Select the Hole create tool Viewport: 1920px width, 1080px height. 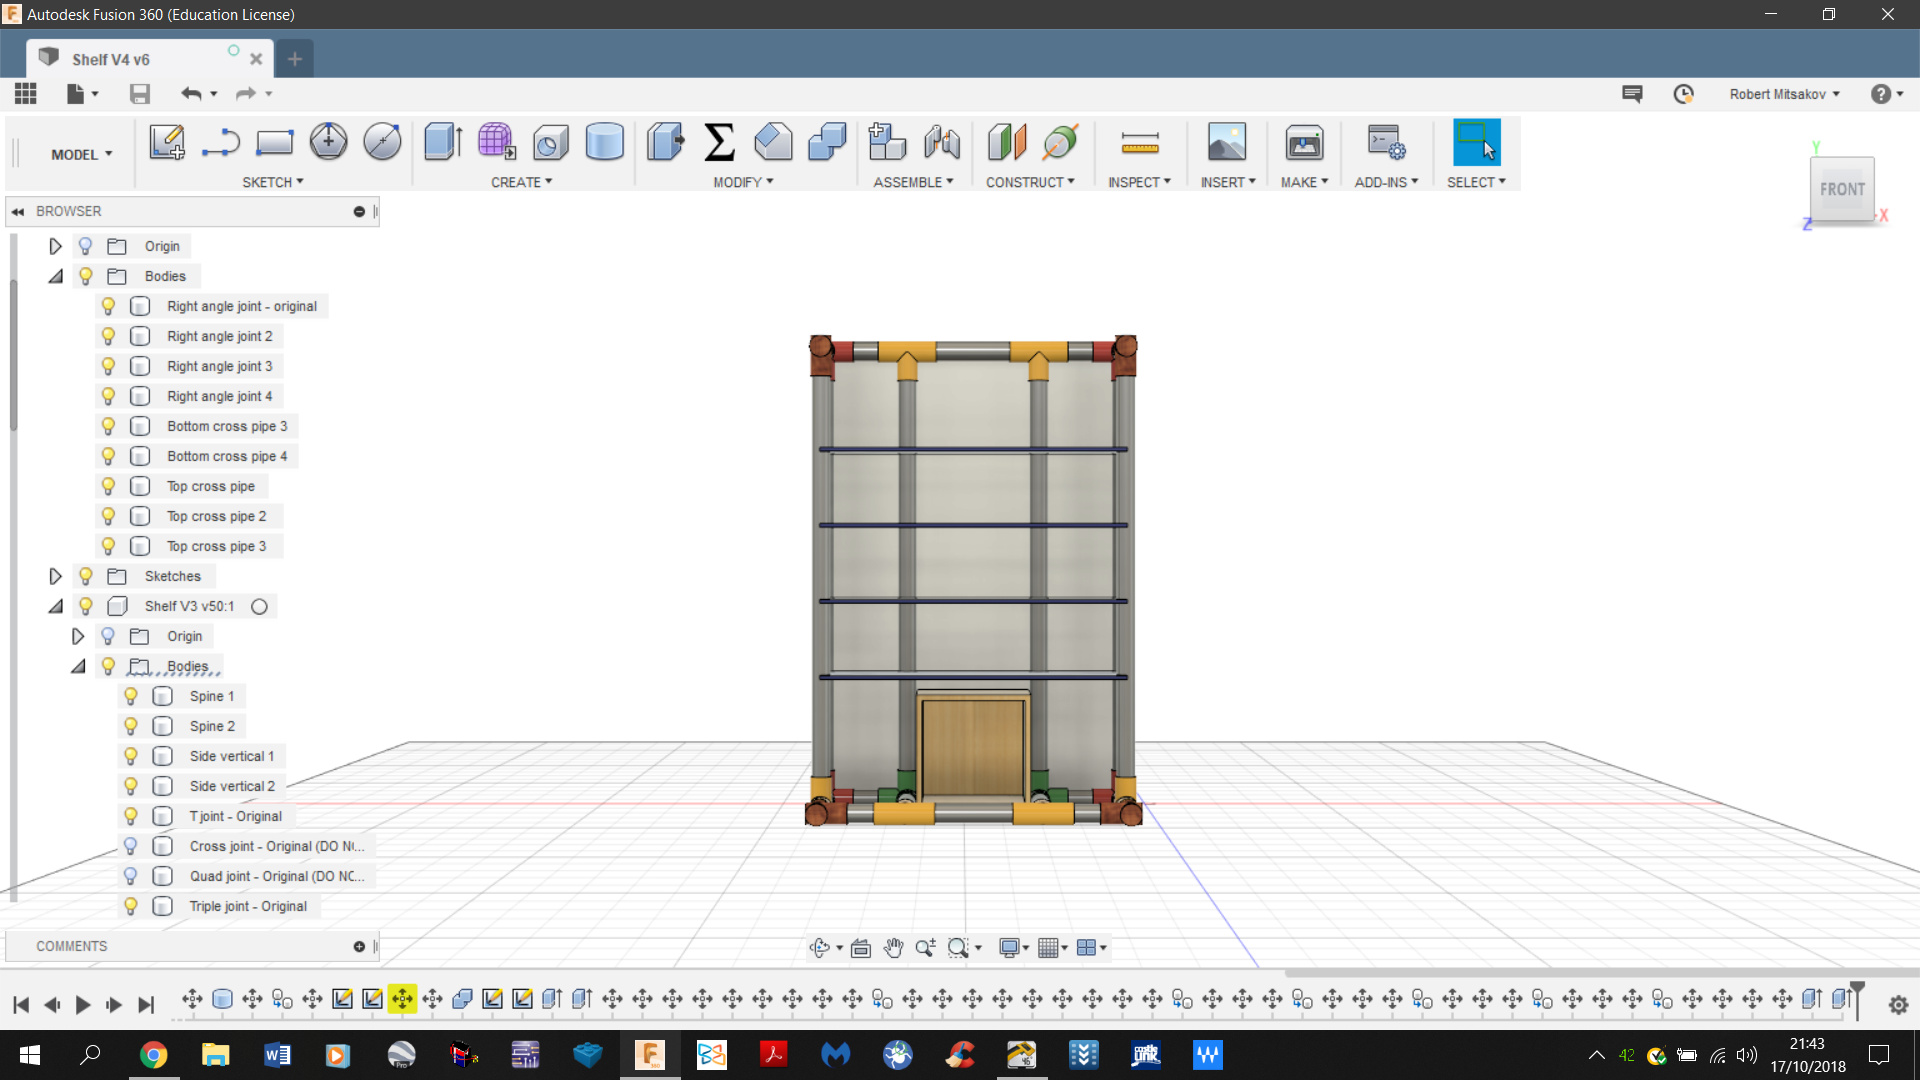(x=550, y=142)
